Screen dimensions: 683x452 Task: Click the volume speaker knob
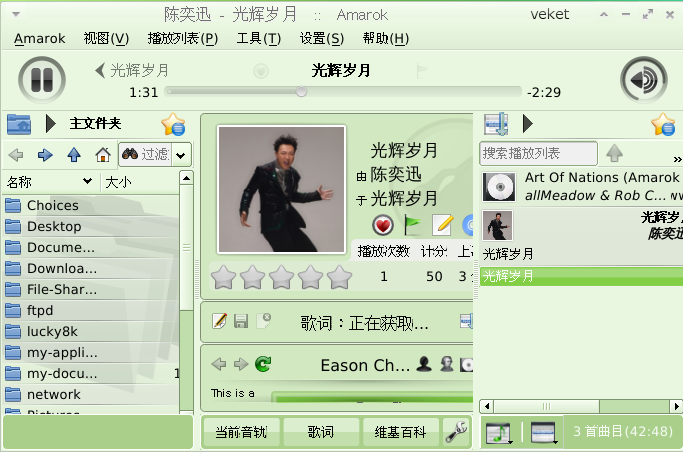coord(643,80)
